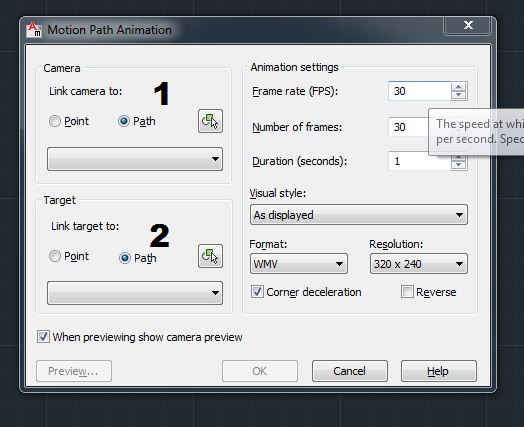
Task: Click the Link target to: label
Action: pyautogui.click(x=85, y=226)
